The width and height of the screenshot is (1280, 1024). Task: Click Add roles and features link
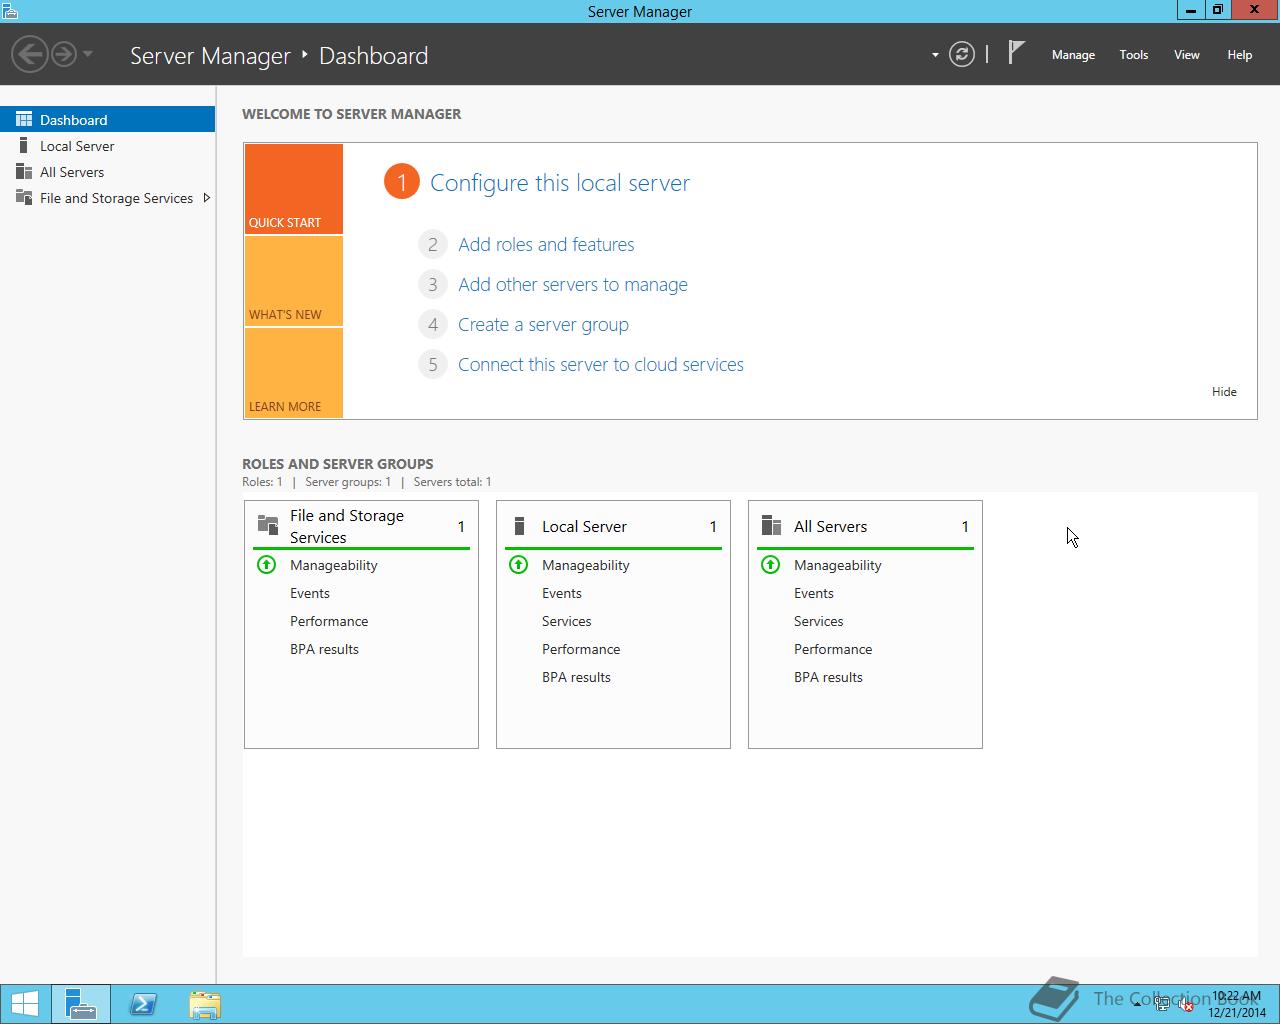coord(546,244)
